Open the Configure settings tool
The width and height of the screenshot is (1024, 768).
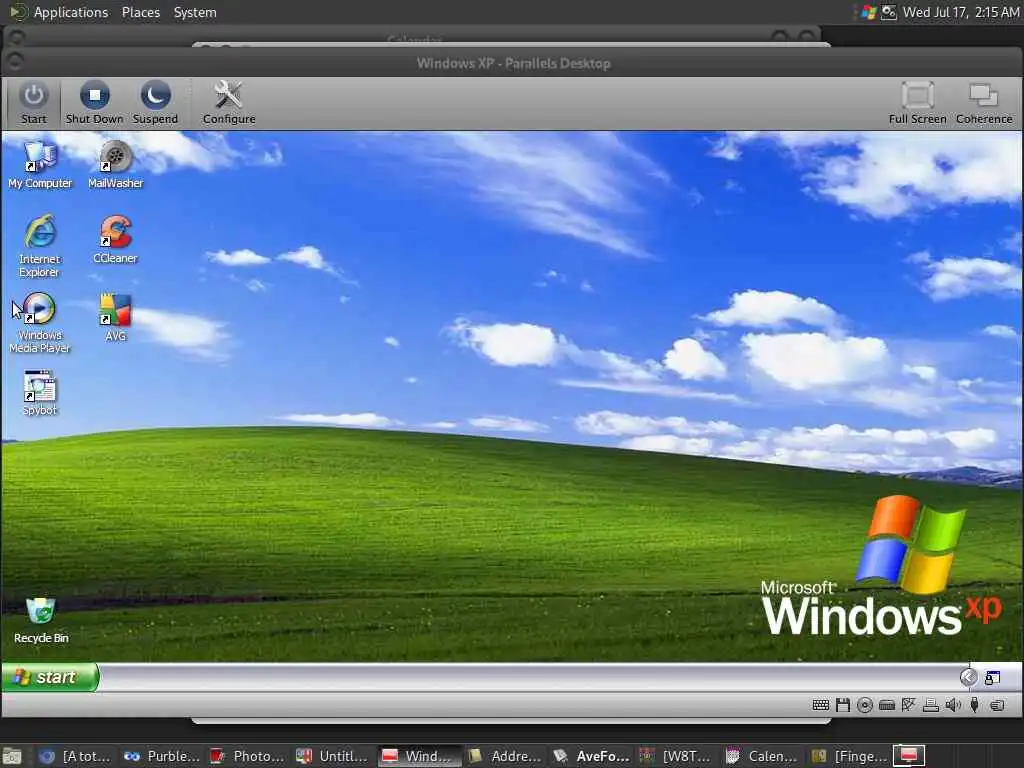229,103
